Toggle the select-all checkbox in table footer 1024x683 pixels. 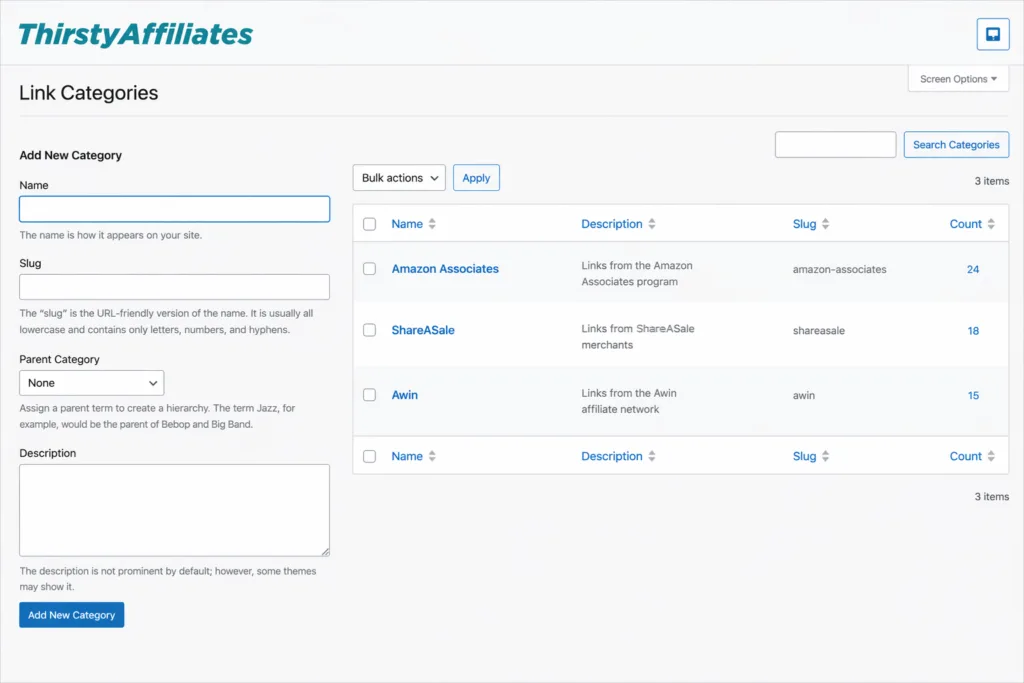[x=370, y=456]
